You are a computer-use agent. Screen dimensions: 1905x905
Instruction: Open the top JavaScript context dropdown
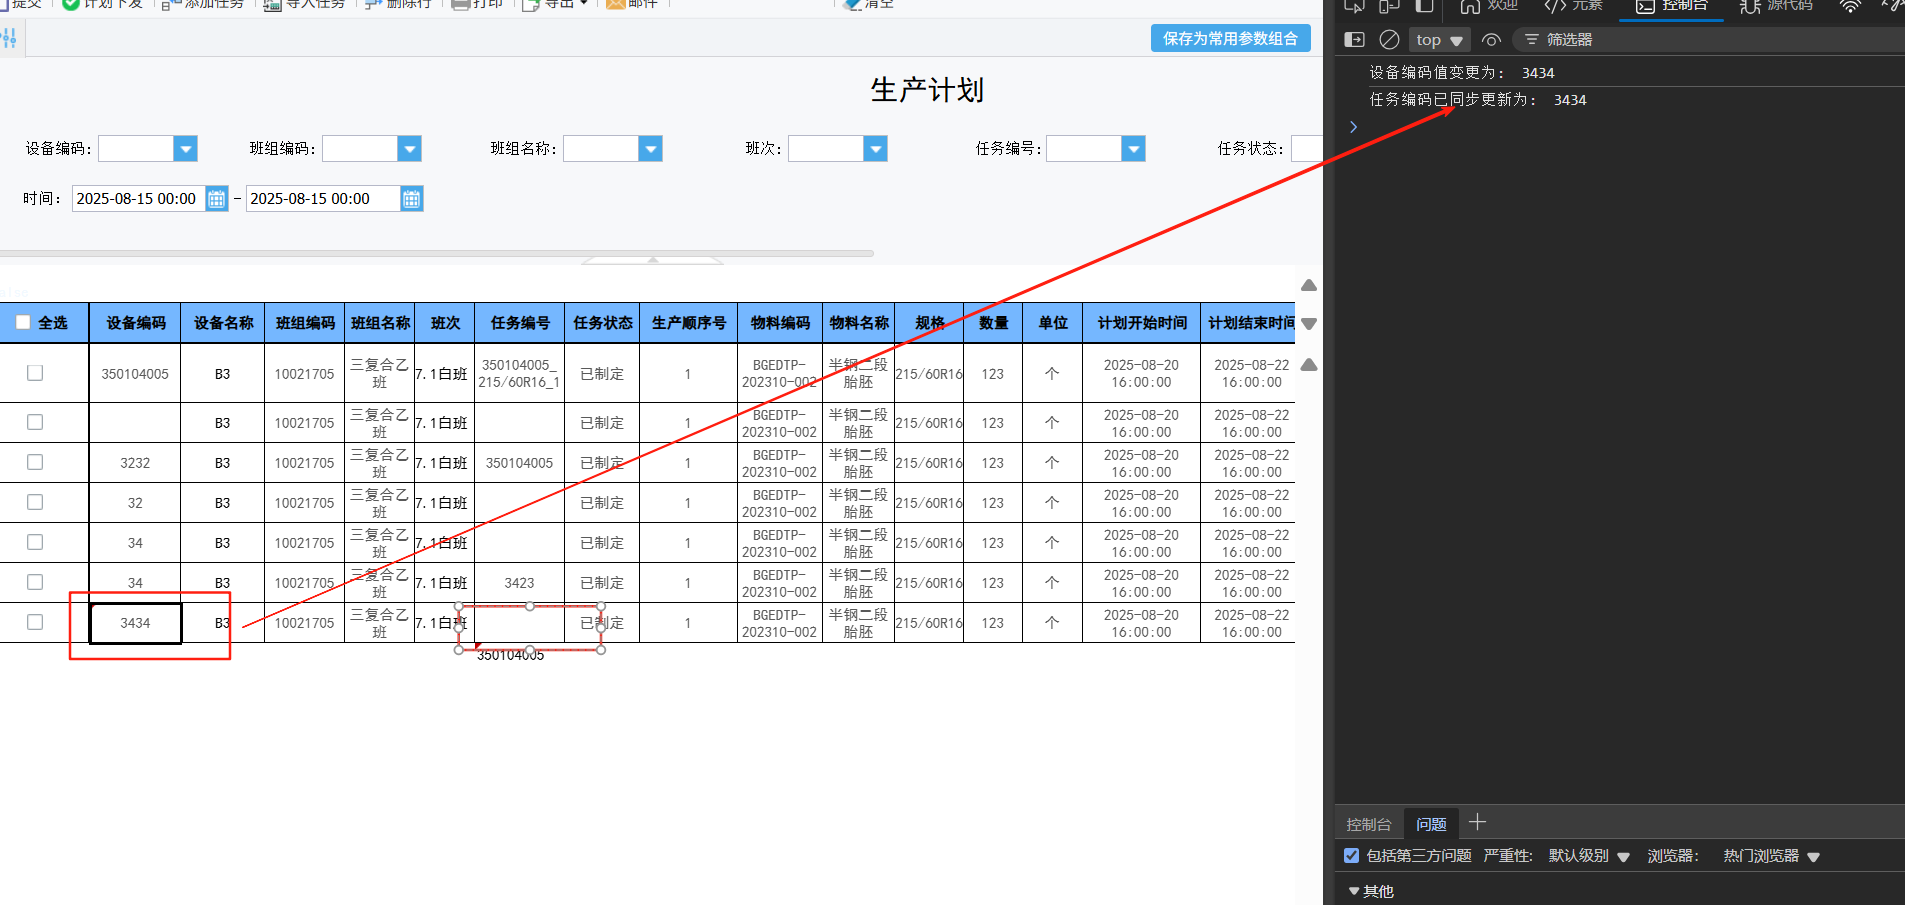(1439, 40)
